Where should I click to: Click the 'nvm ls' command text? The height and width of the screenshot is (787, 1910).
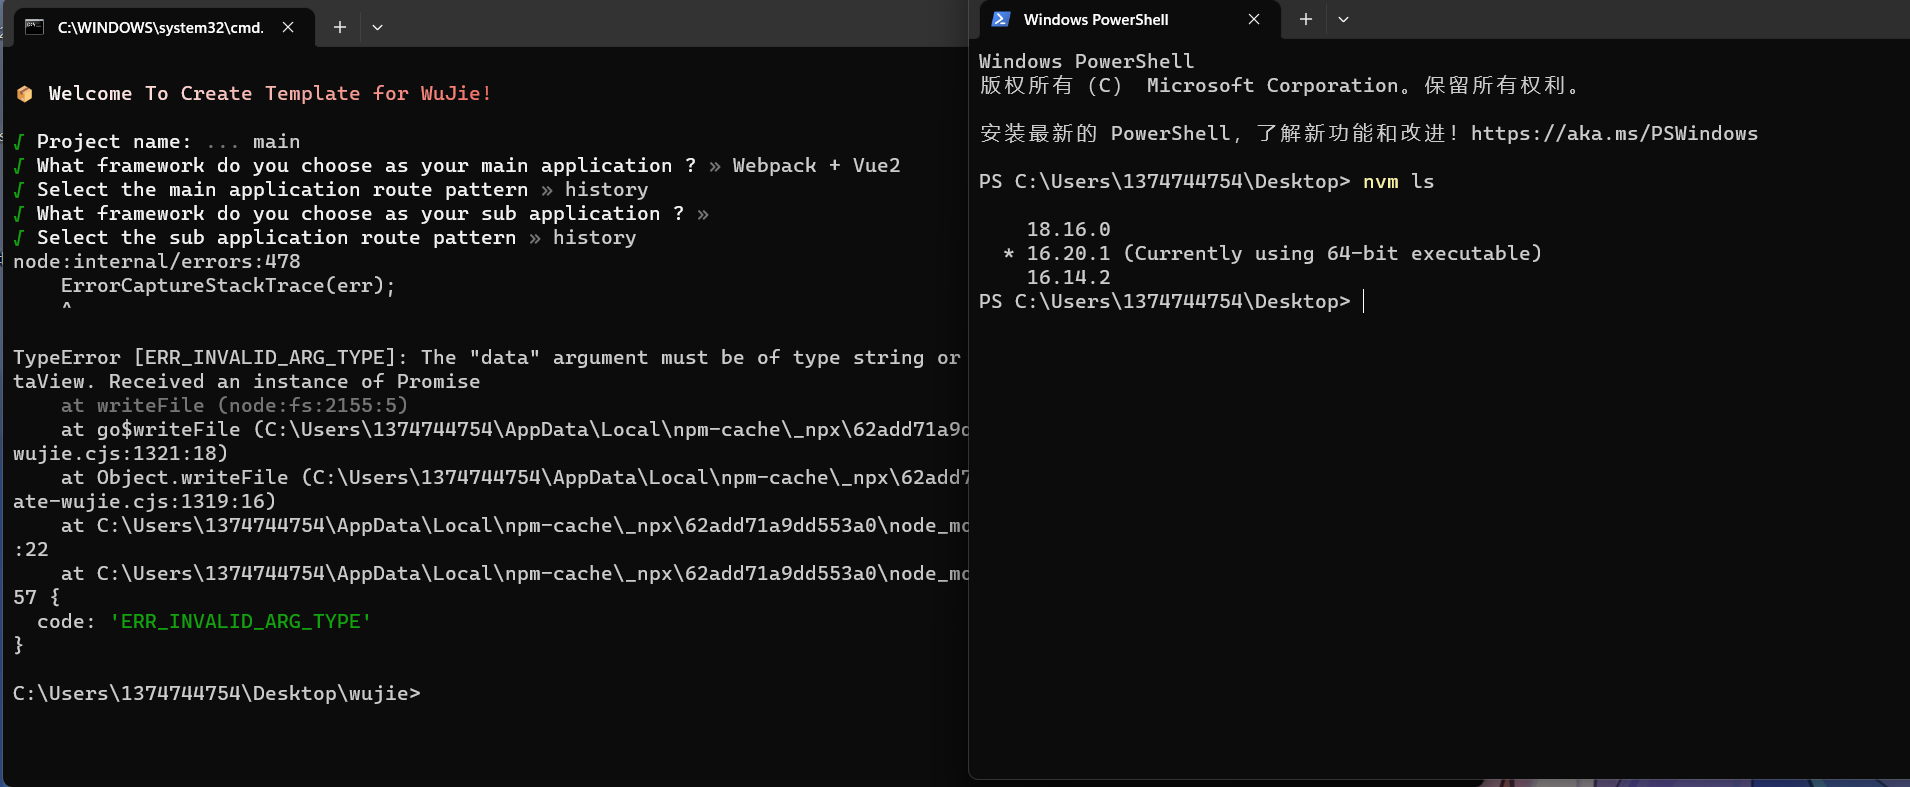pyautogui.click(x=1398, y=181)
